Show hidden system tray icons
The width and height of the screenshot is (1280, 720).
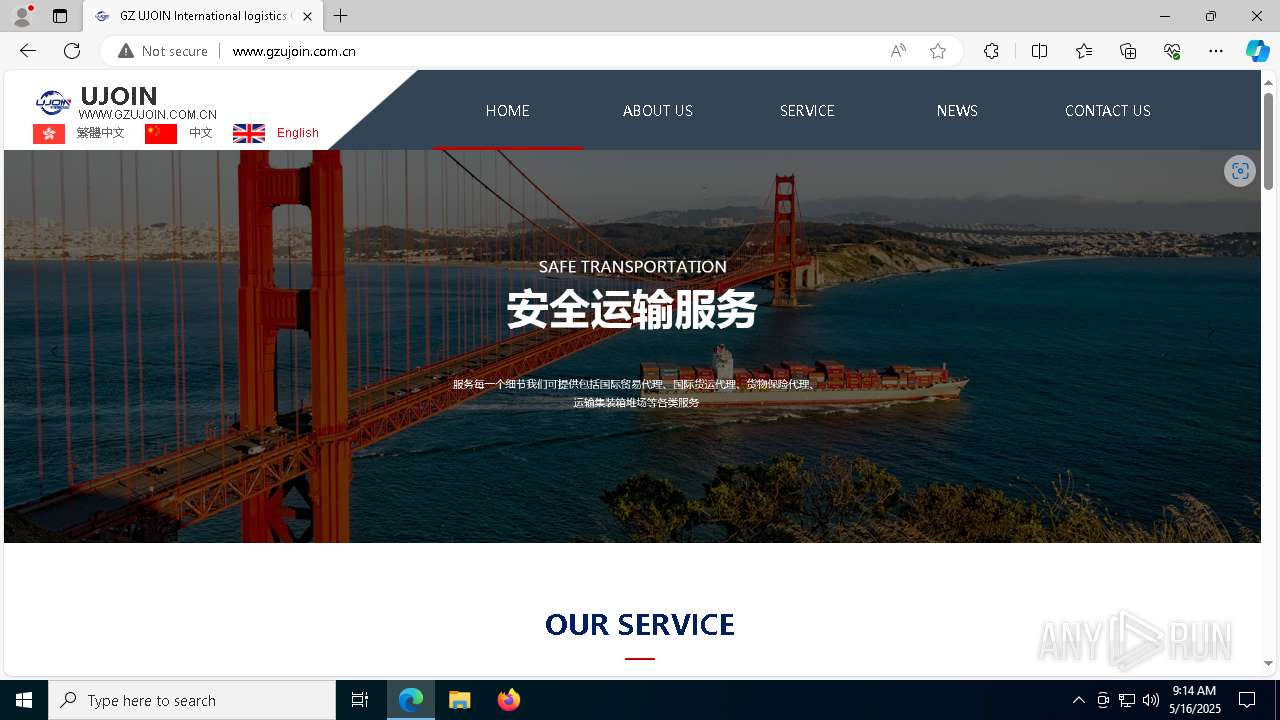coord(1078,700)
